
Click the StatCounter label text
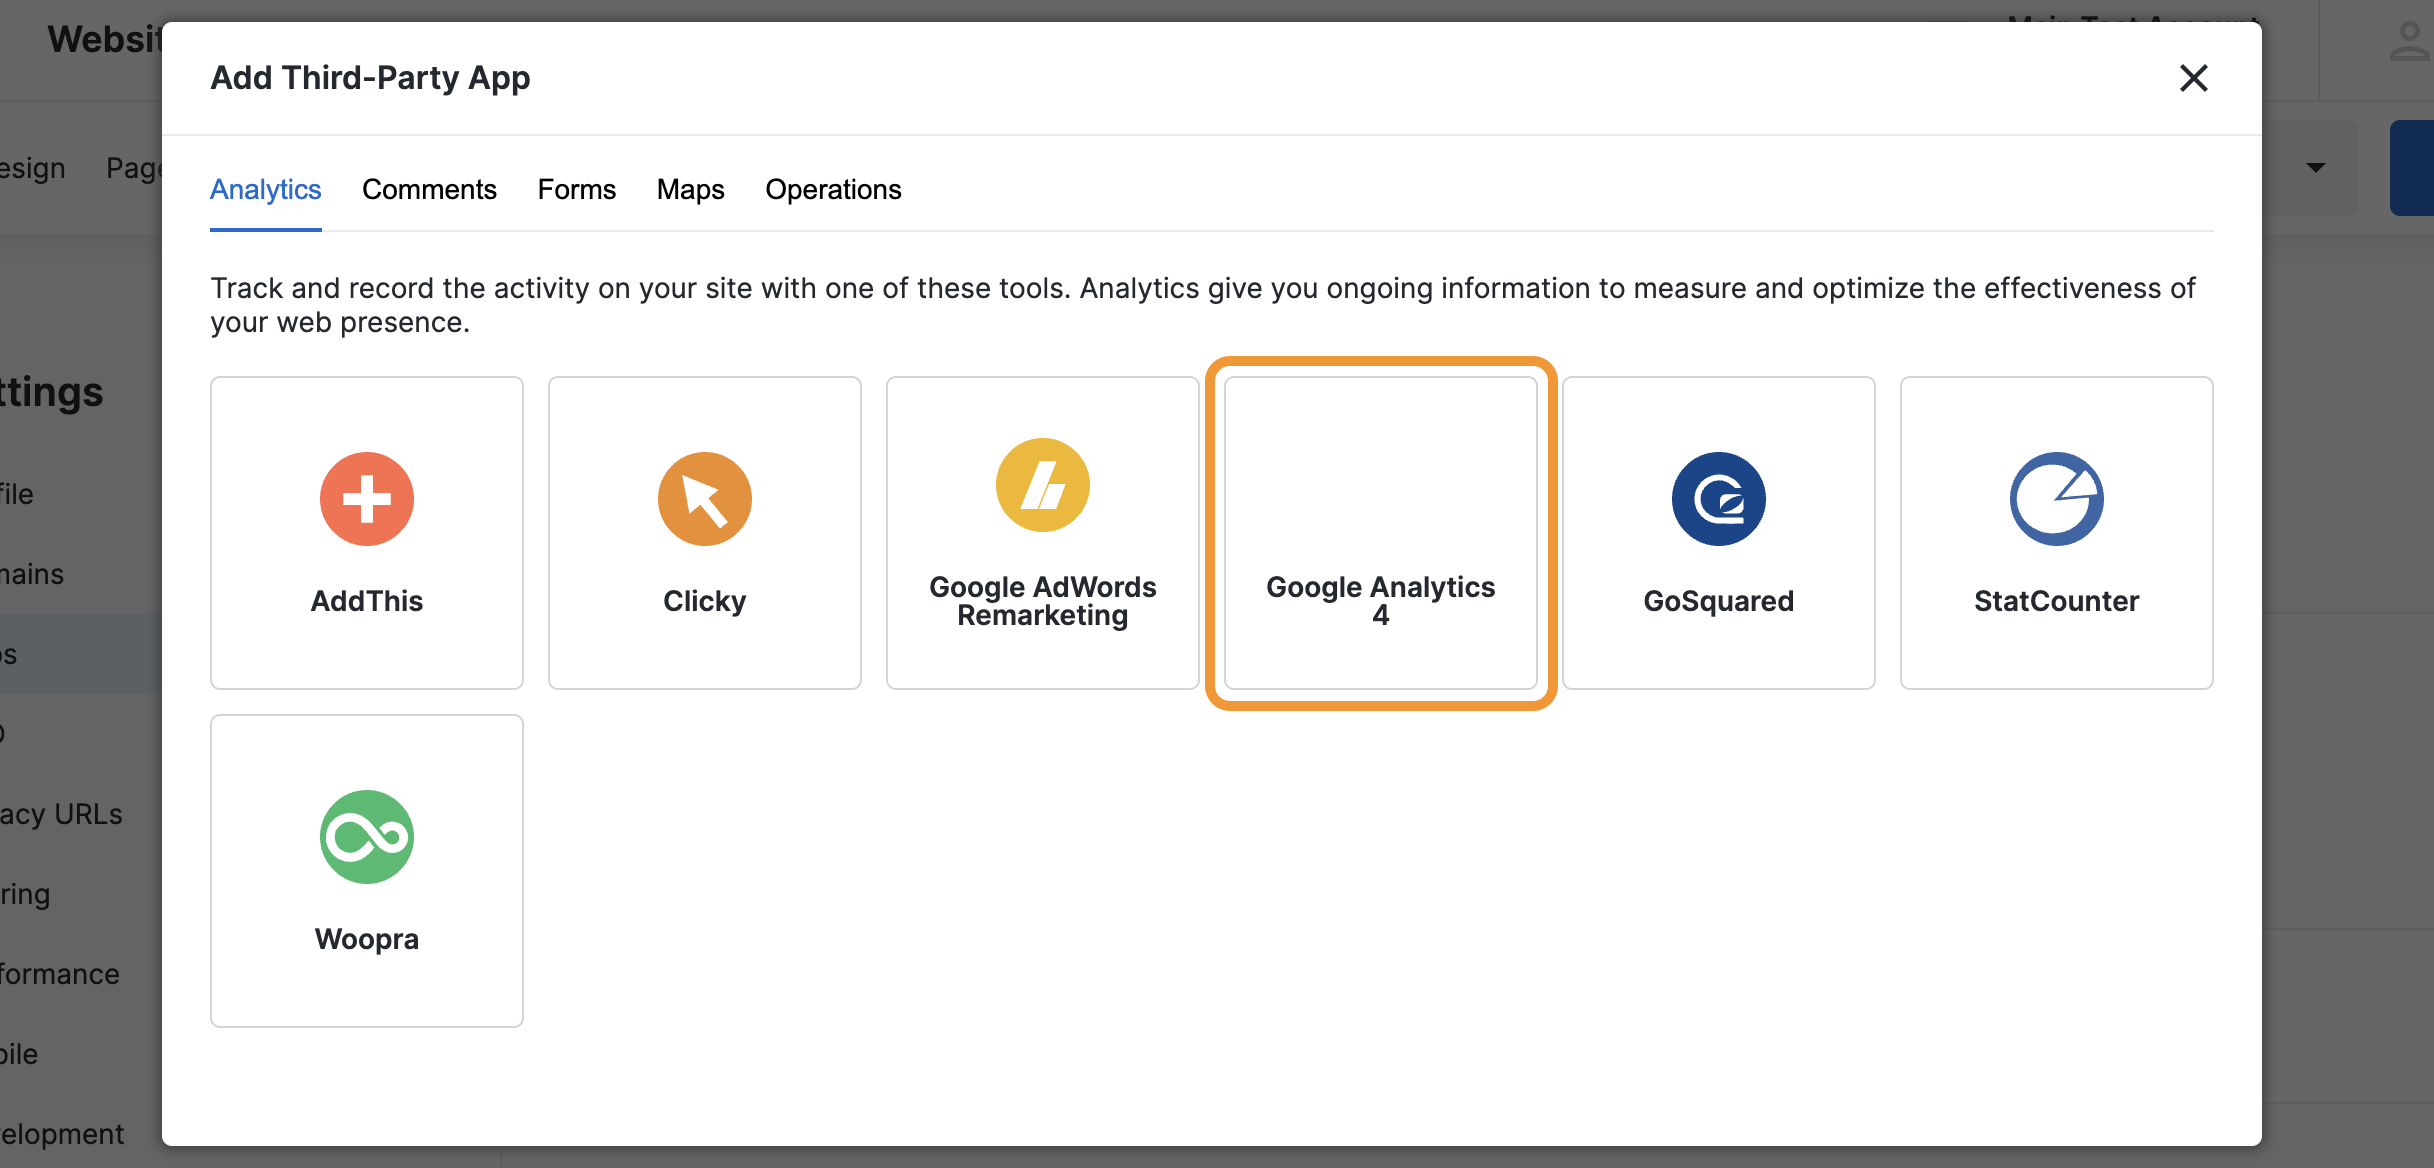click(x=2056, y=601)
